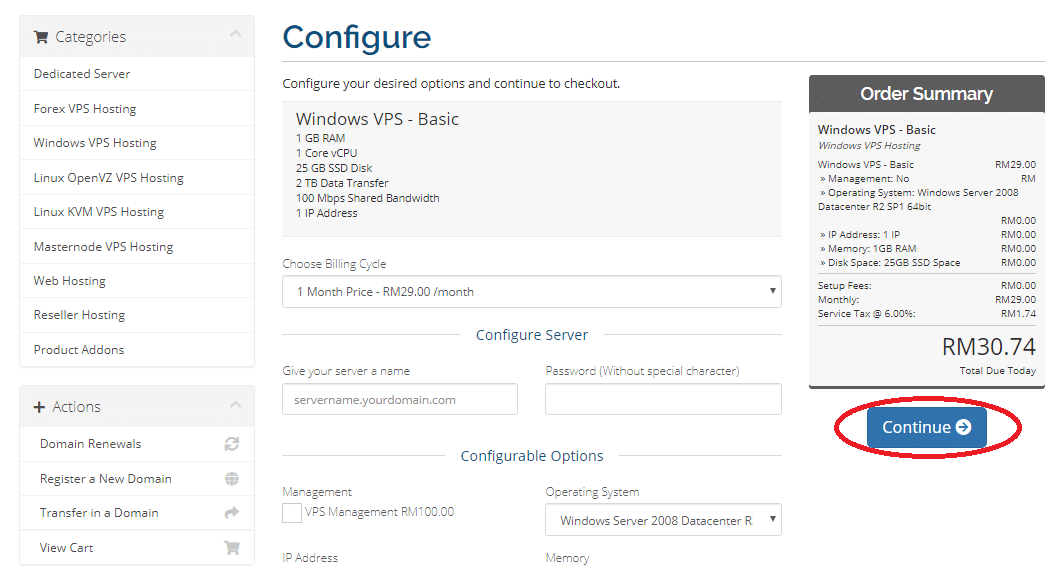Collapse the Actions panel chevron
Screen dimensions: 1061x567
pos(235,405)
